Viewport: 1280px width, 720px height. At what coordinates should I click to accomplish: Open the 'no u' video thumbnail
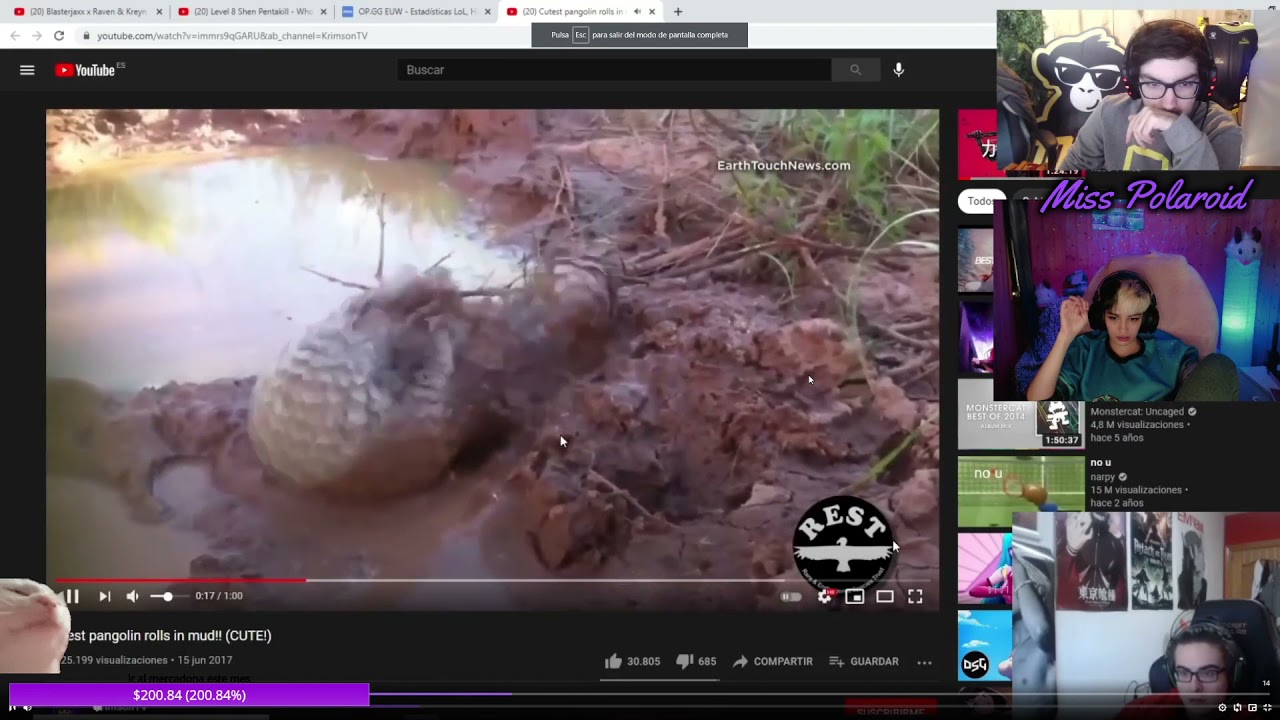click(x=1020, y=491)
